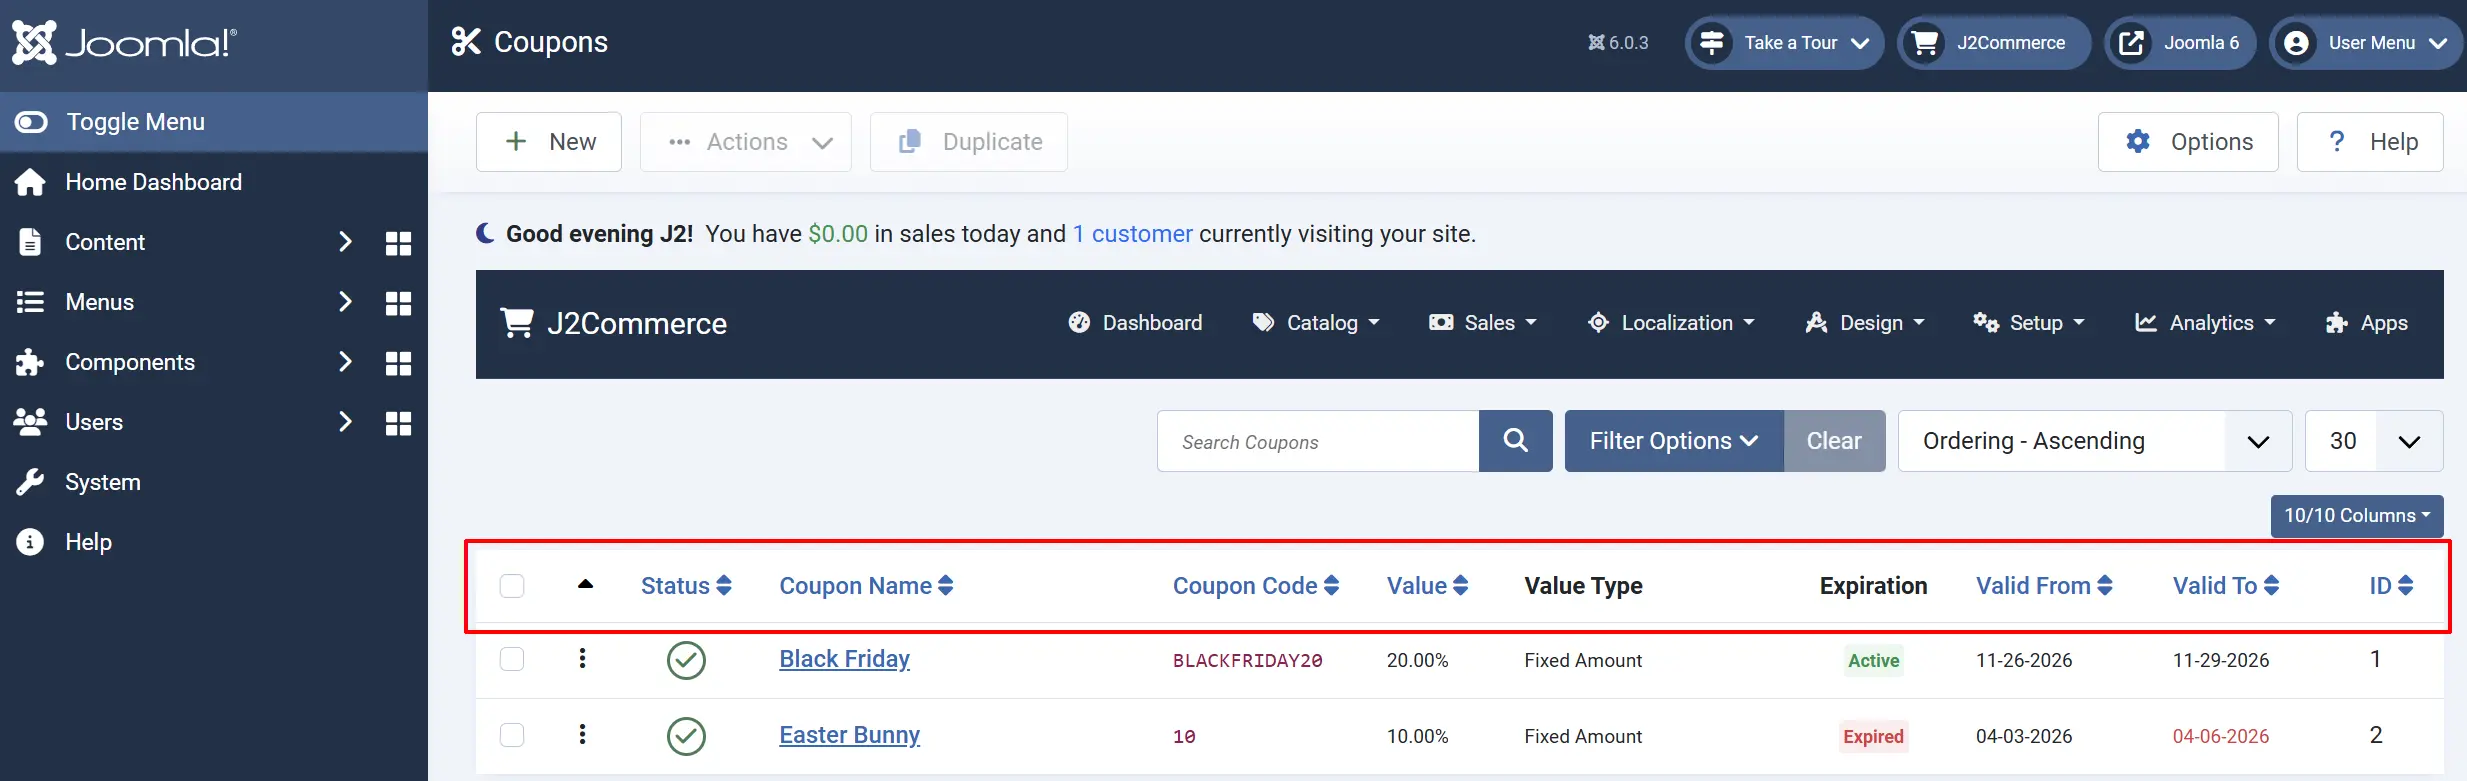The height and width of the screenshot is (781, 2467).
Task: Open the Options settings button
Action: coord(2188,142)
